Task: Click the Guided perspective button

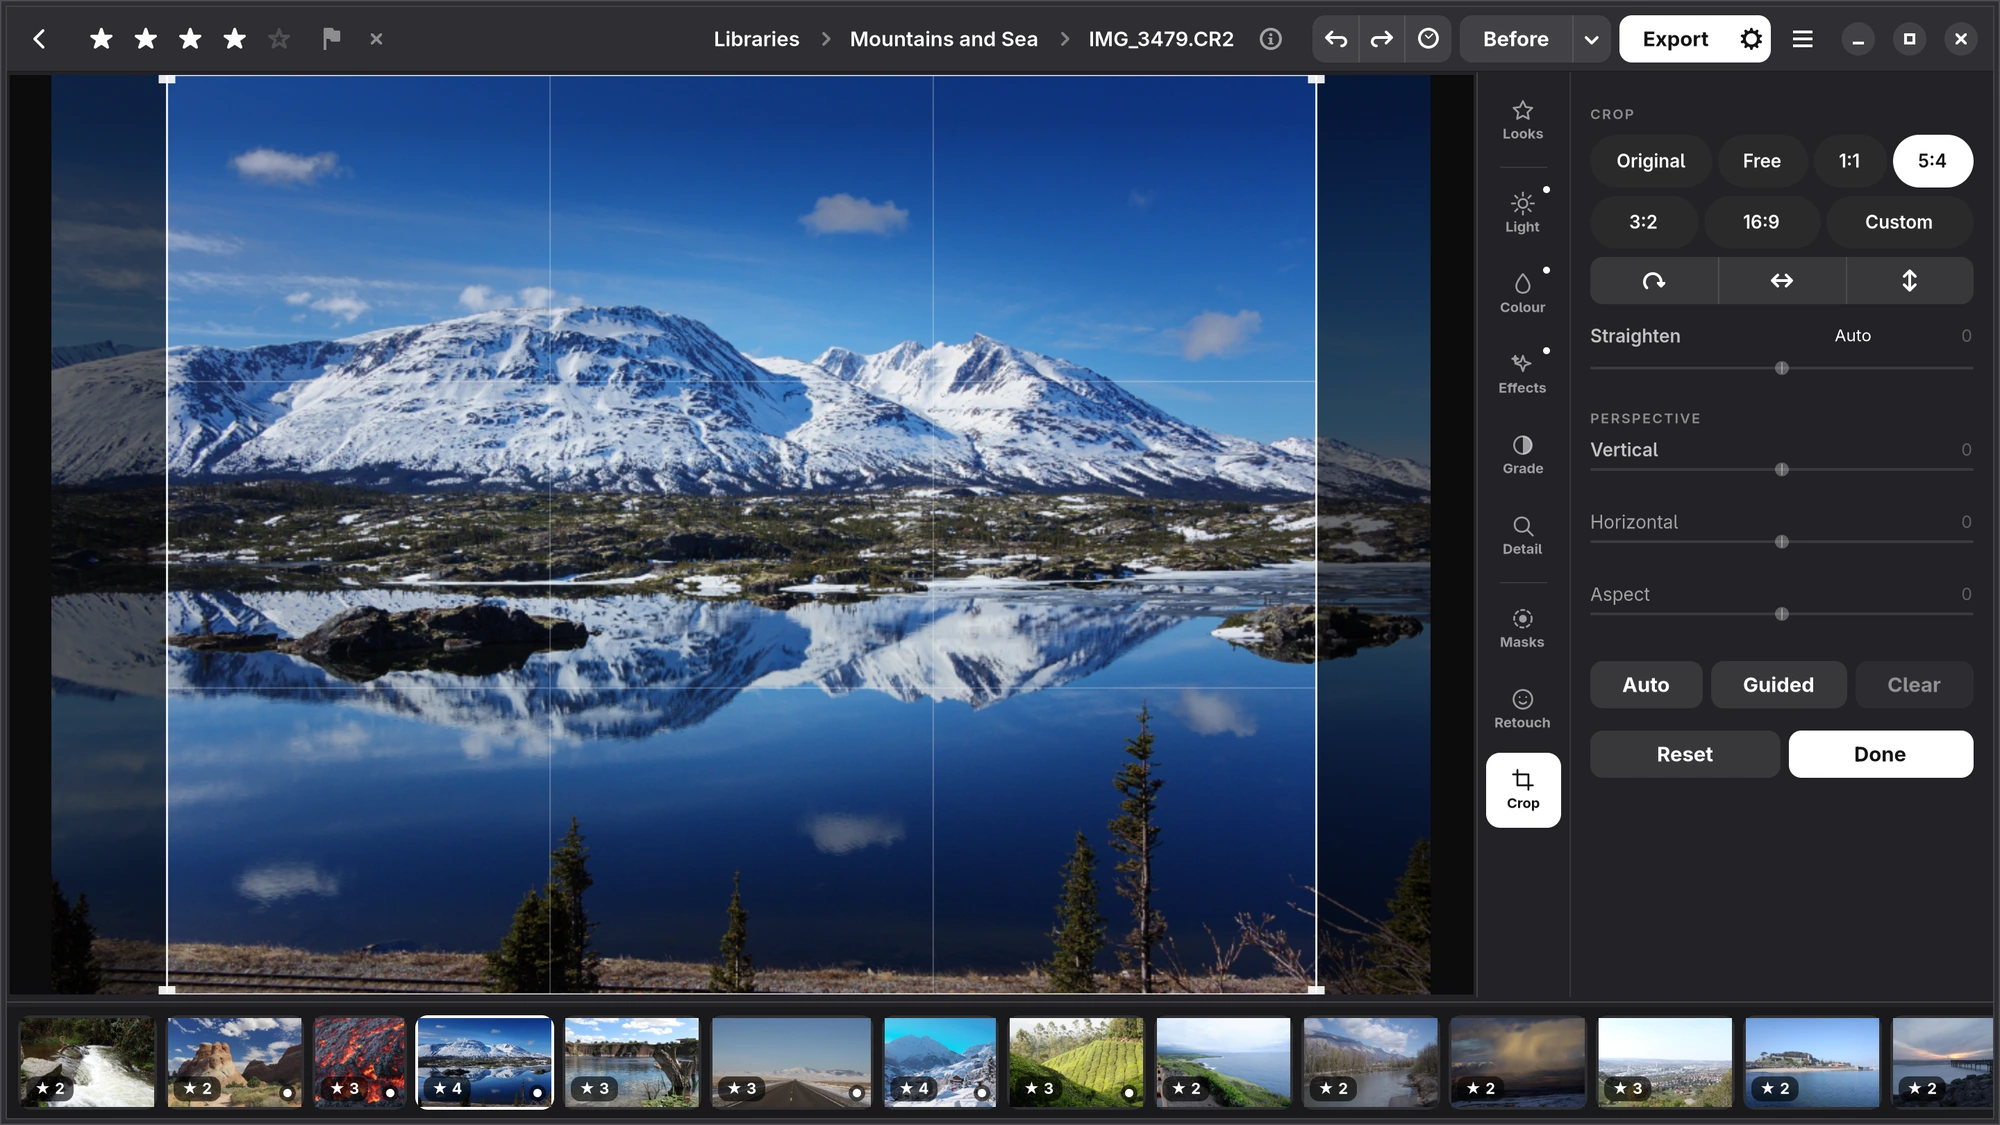Action: [1778, 685]
